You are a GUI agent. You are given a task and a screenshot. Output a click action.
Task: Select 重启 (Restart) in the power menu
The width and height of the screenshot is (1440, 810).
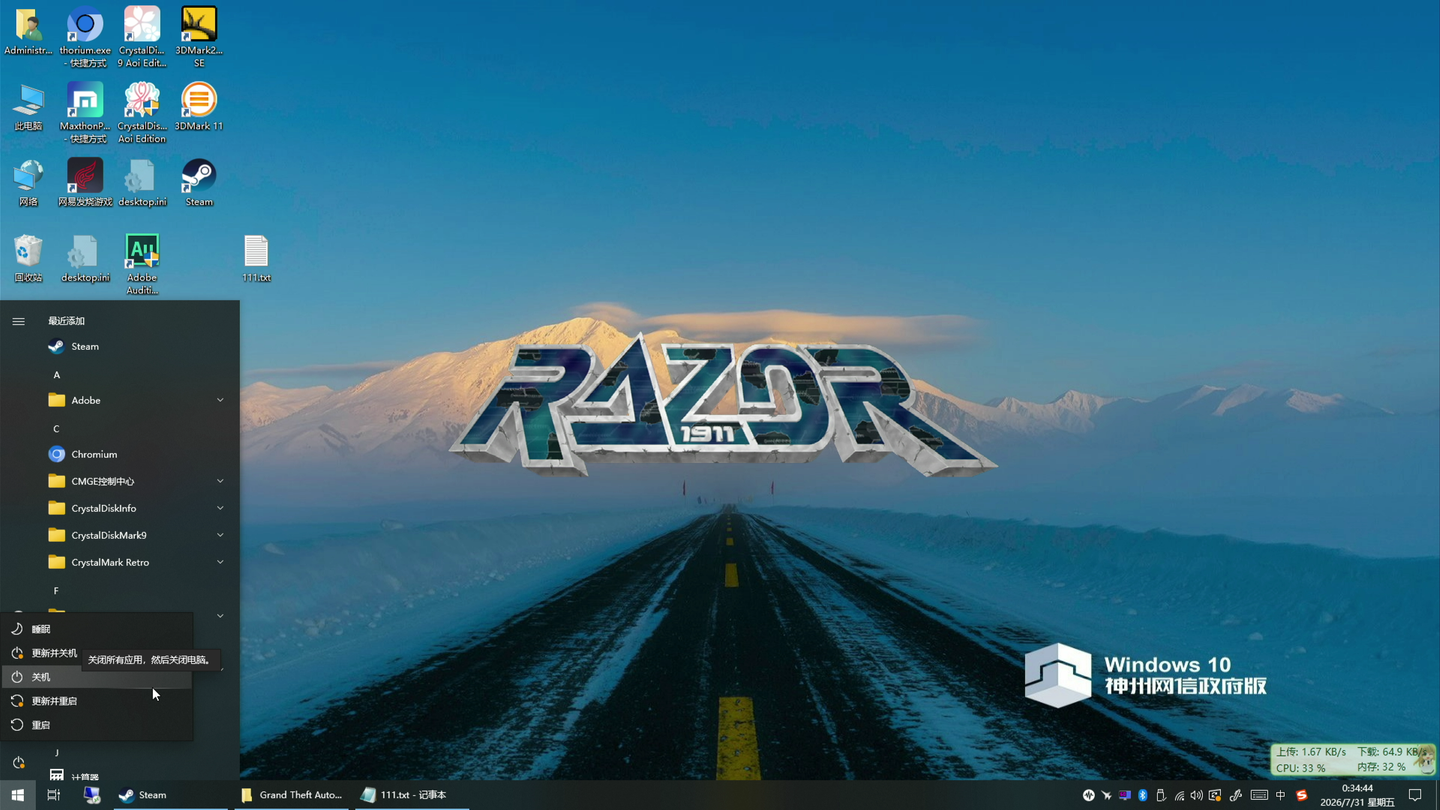tap(97, 725)
